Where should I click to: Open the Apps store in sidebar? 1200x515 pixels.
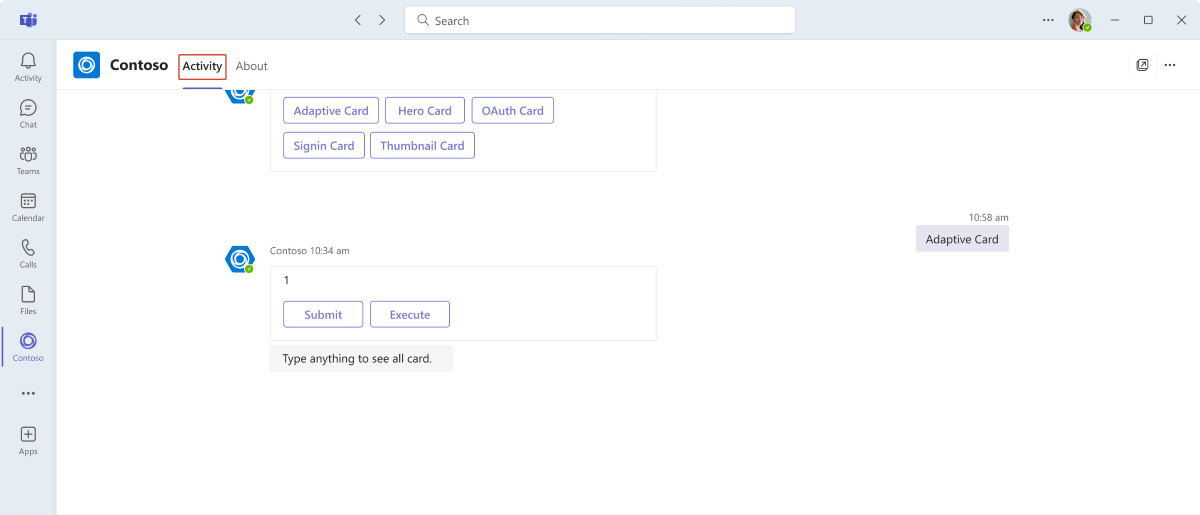coord(28,440)
